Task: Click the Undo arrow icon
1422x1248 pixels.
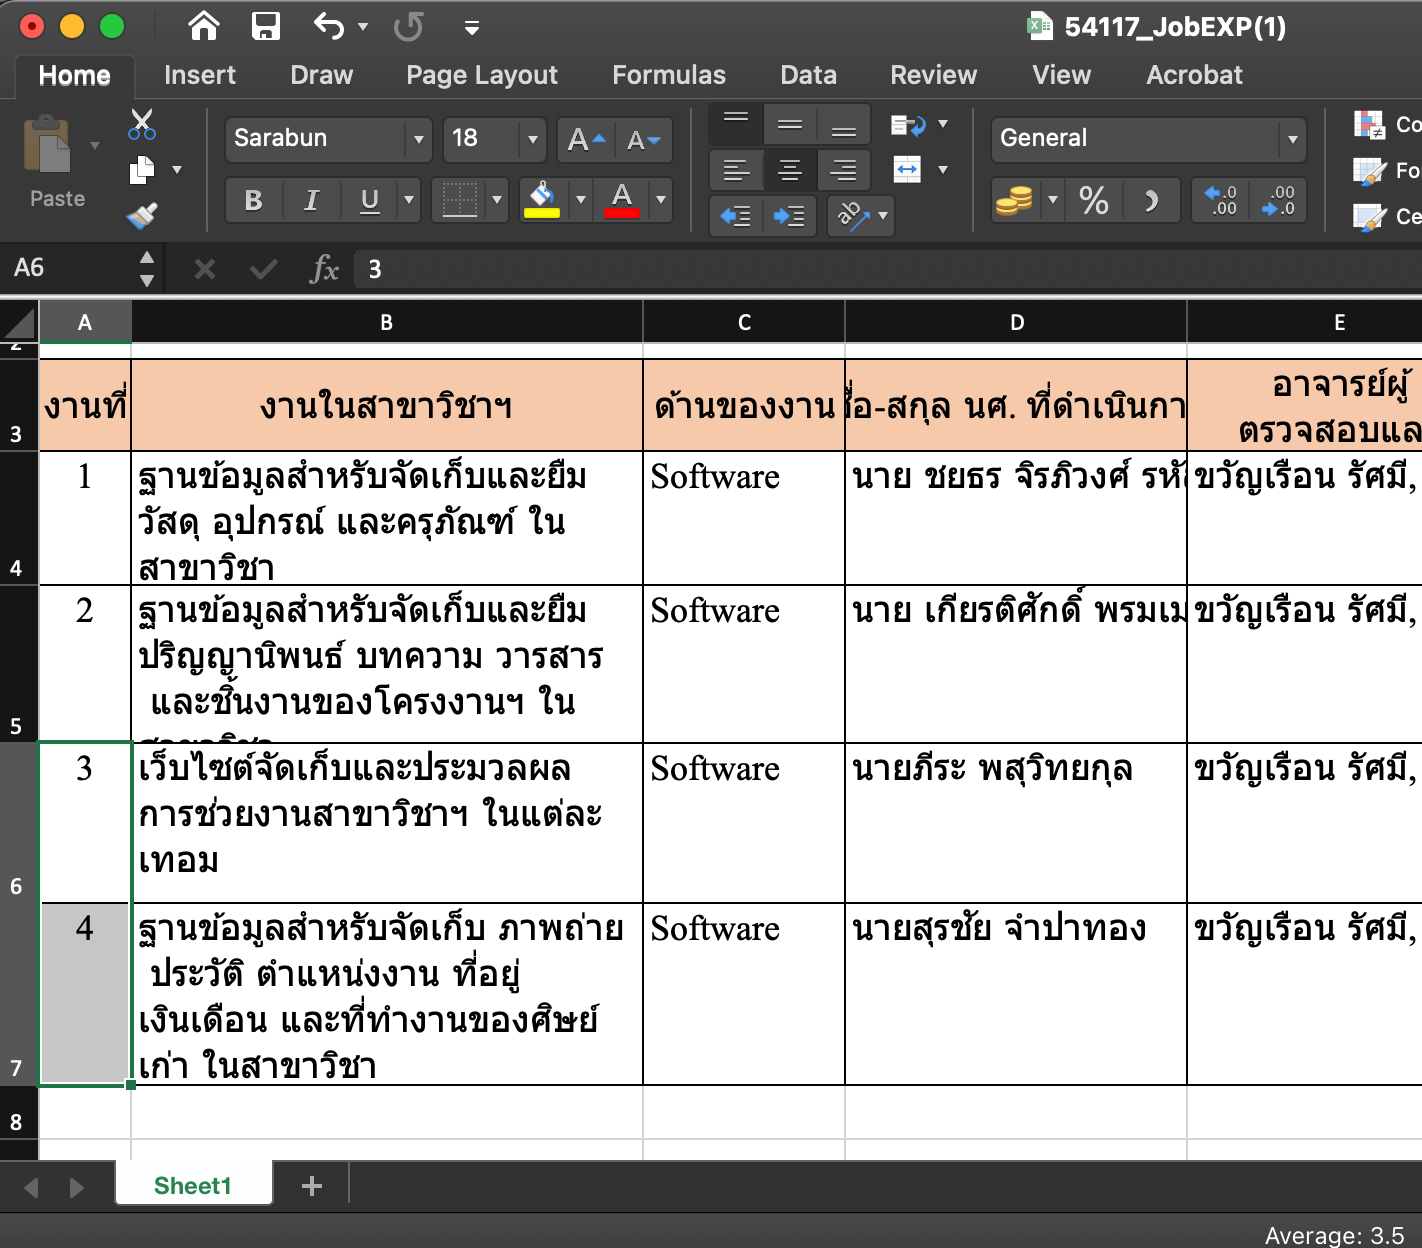Action: click(329, 26)
